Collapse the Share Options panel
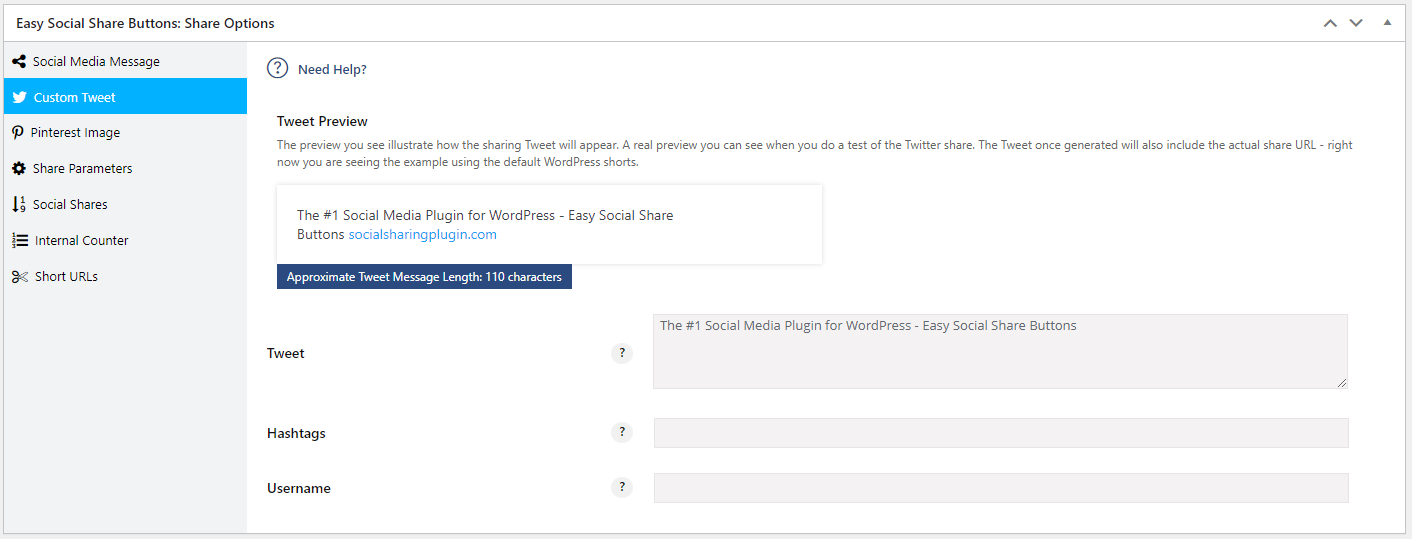The width and height of the screenshot is (1412, 539). 1387,22
